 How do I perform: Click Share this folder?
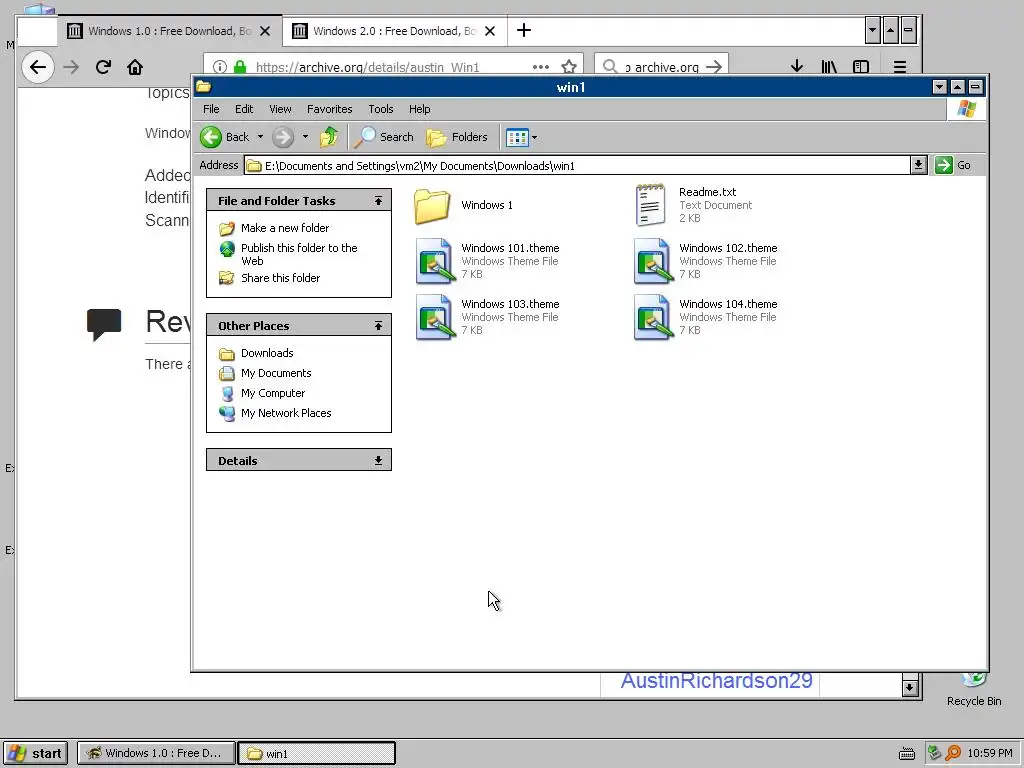pos(280,278)
